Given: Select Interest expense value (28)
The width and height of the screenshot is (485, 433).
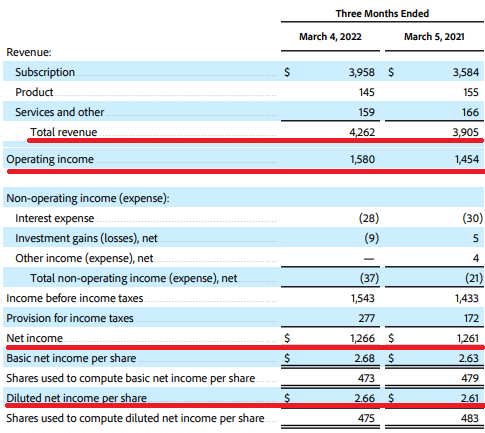Looking at the screenshot, I should point(369,218).
